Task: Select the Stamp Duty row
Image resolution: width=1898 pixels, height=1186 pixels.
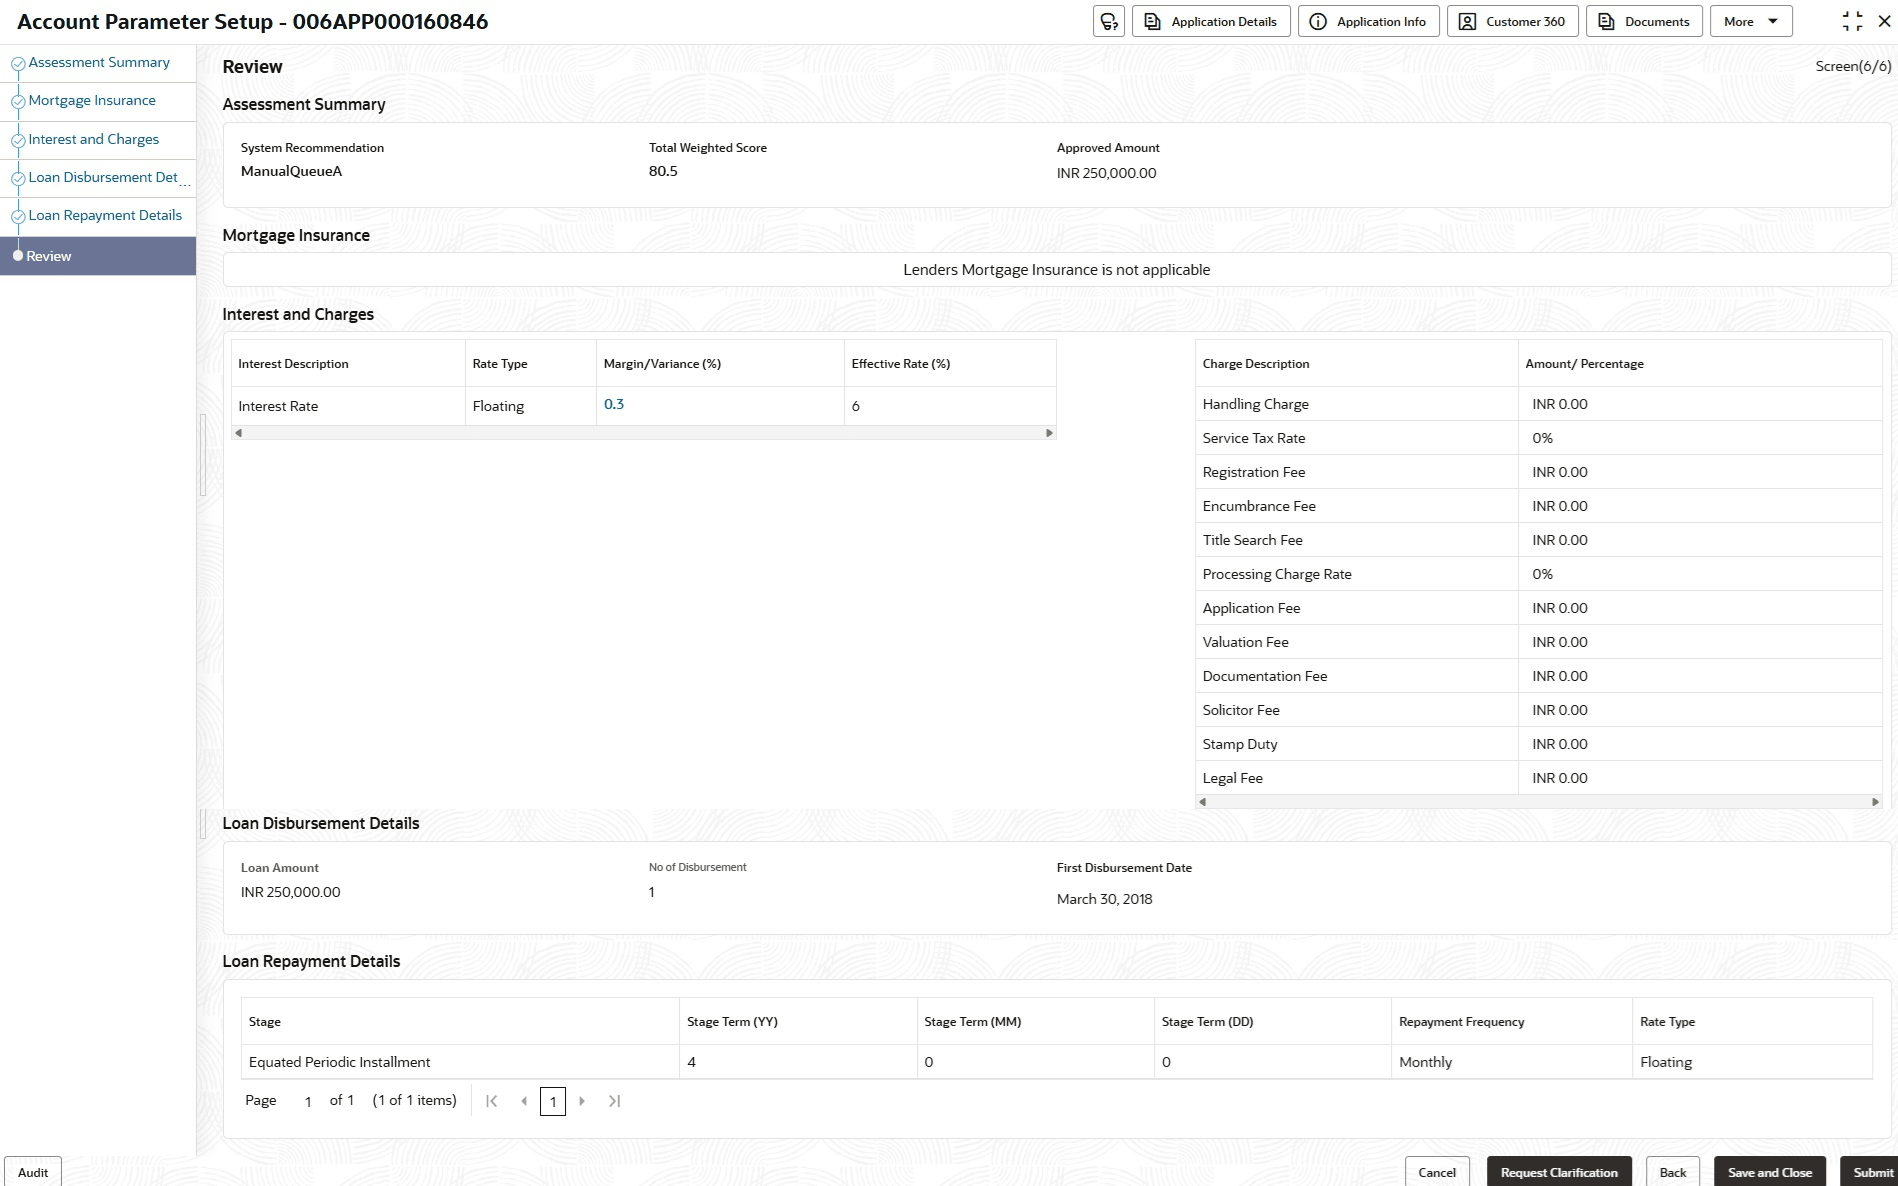Action: 1539,744
